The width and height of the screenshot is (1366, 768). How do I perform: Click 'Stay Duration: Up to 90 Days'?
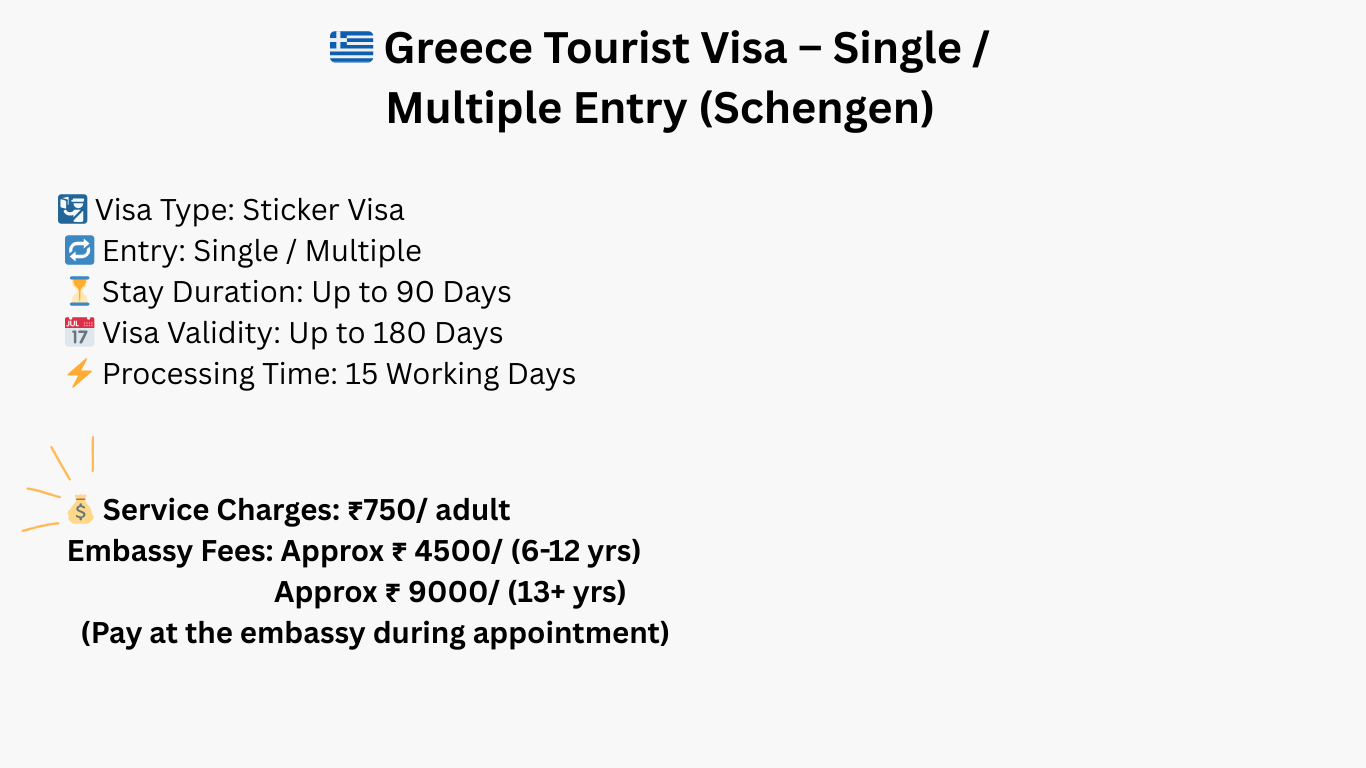click(307, 292)
